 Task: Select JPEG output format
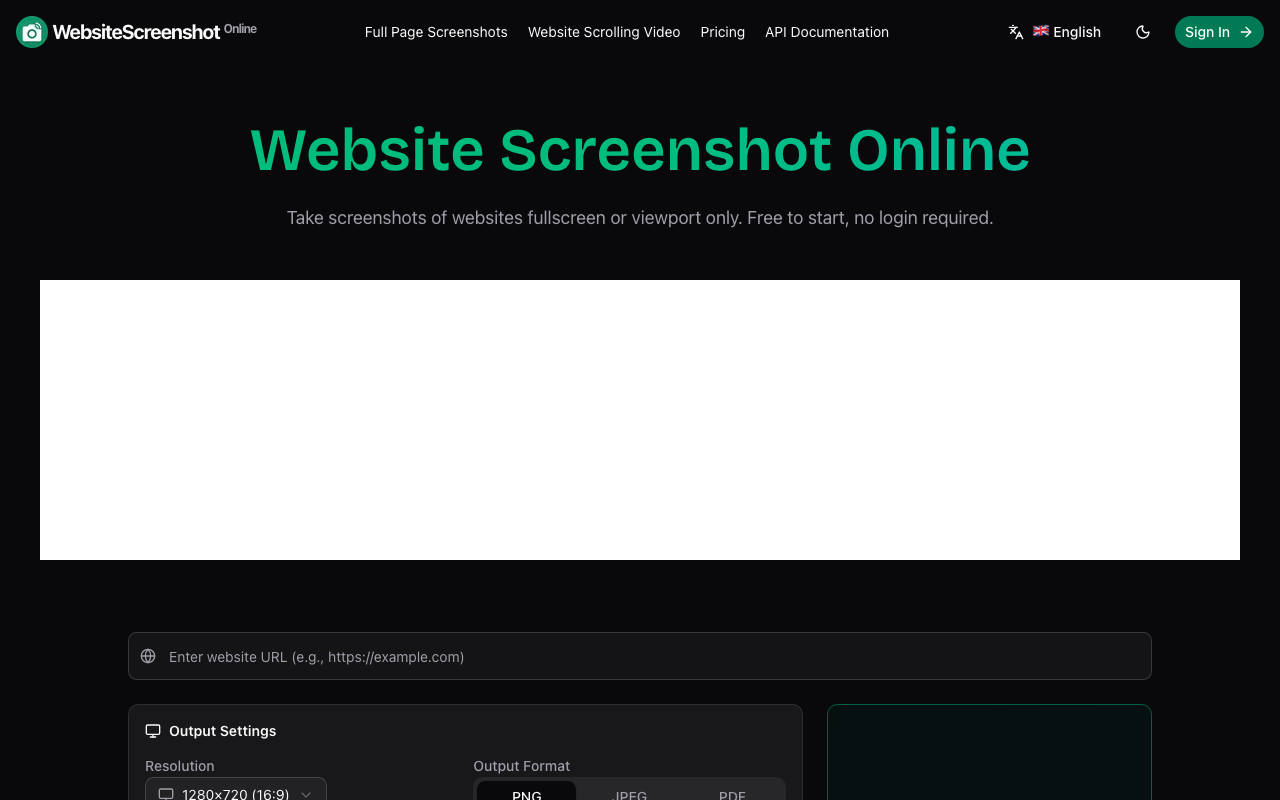[x=630, y=791]
